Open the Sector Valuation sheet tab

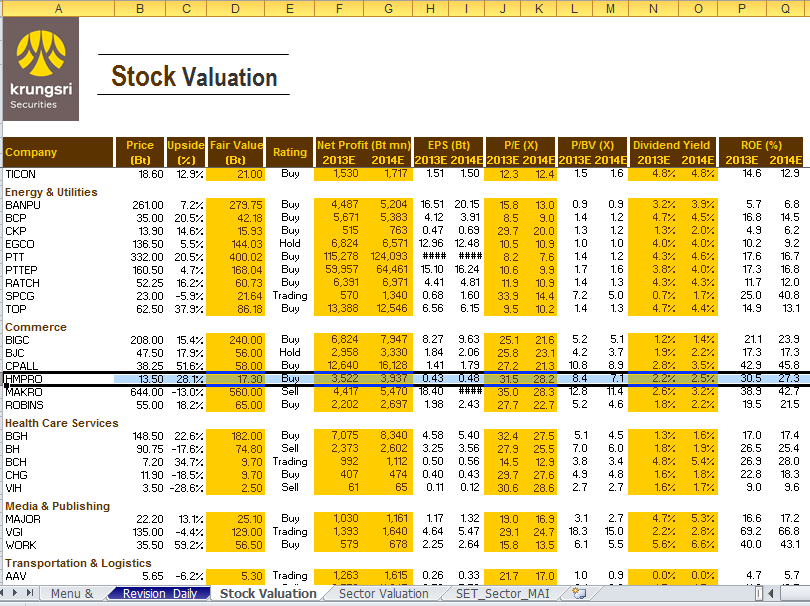coord(383,594)
